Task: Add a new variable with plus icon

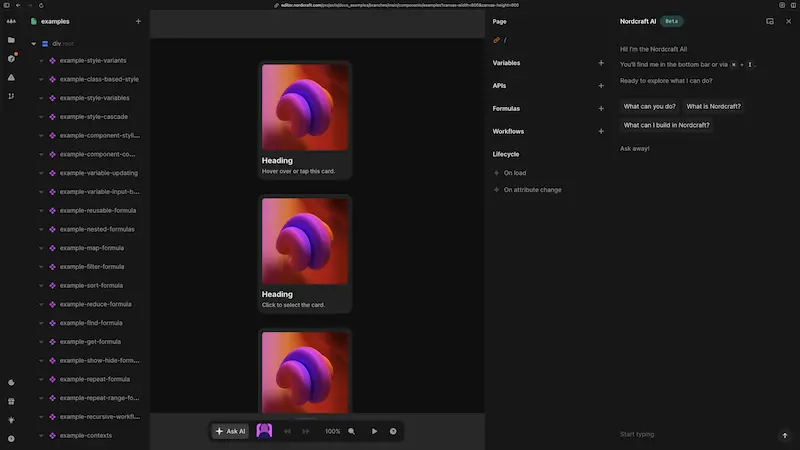Action: pyautogui.click(x=601, y=63)
